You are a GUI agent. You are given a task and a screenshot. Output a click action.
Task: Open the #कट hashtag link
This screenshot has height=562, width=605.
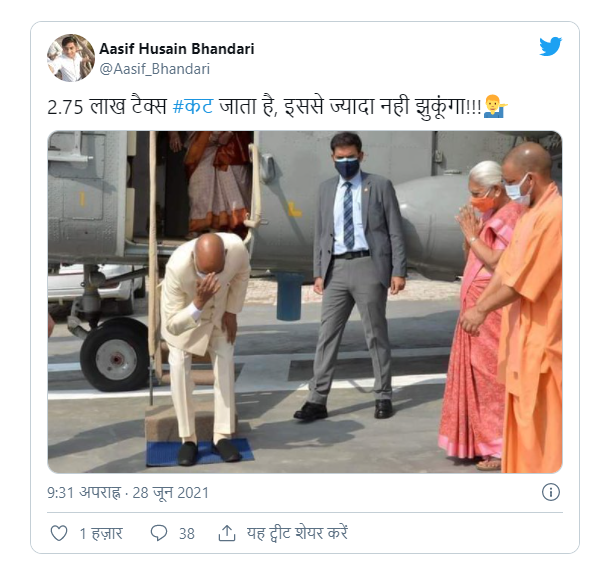coord(193,106)
